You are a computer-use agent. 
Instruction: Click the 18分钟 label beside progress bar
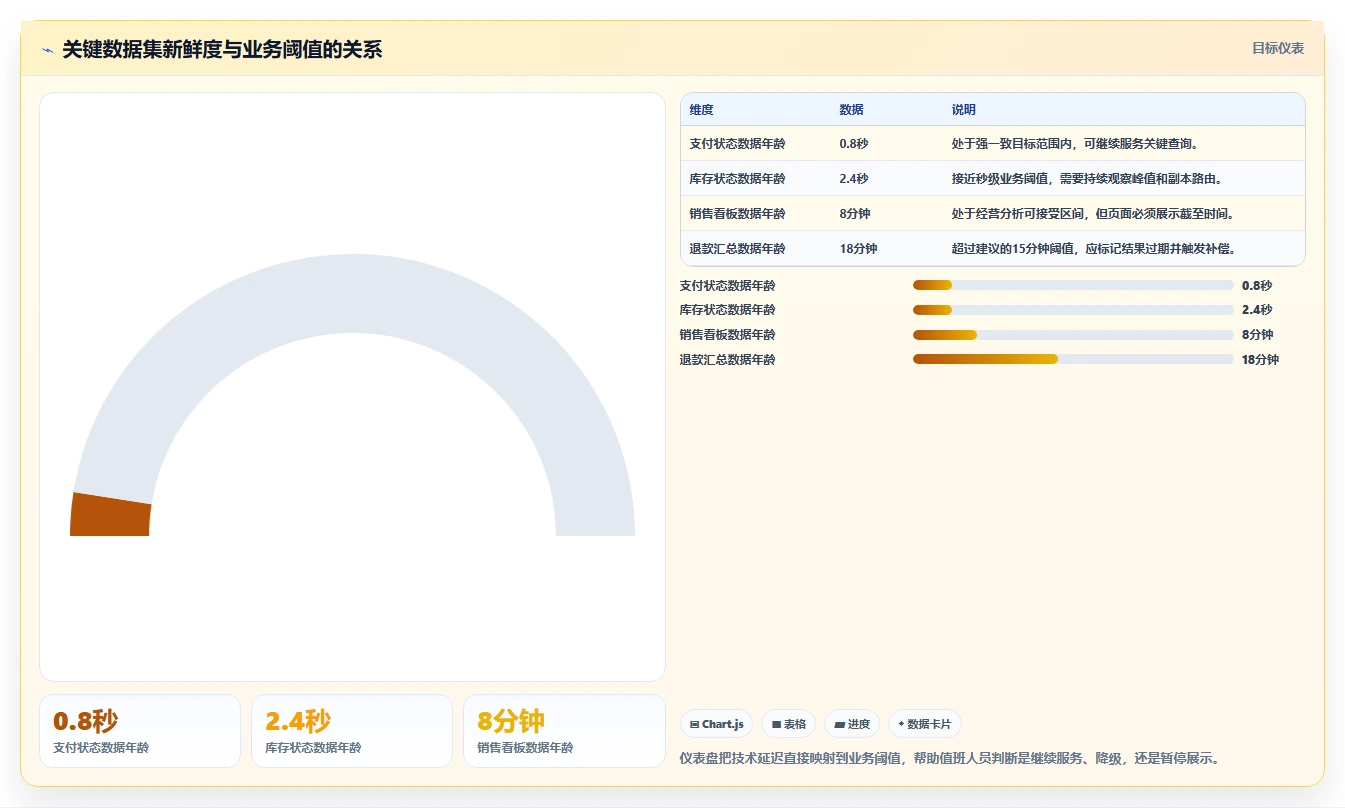[x=1260, y=360]
